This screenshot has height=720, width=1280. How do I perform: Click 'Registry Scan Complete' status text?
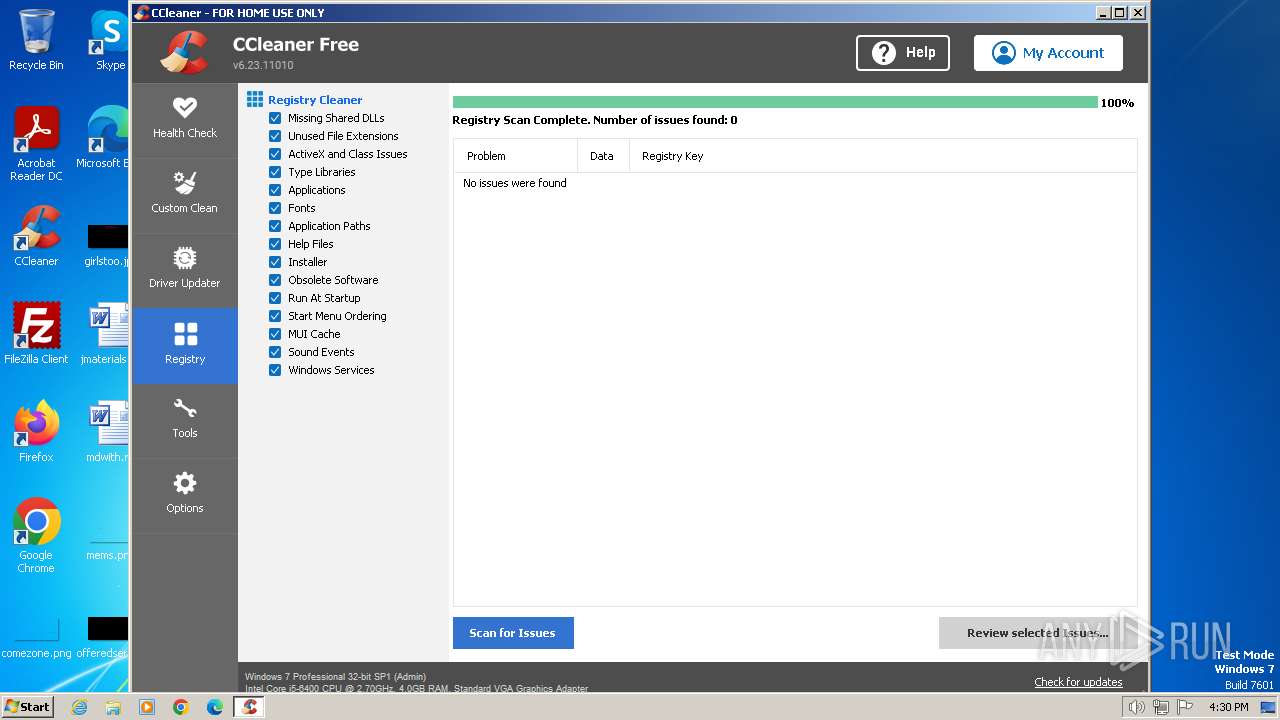pyautogui.click(x=594, y=120)
